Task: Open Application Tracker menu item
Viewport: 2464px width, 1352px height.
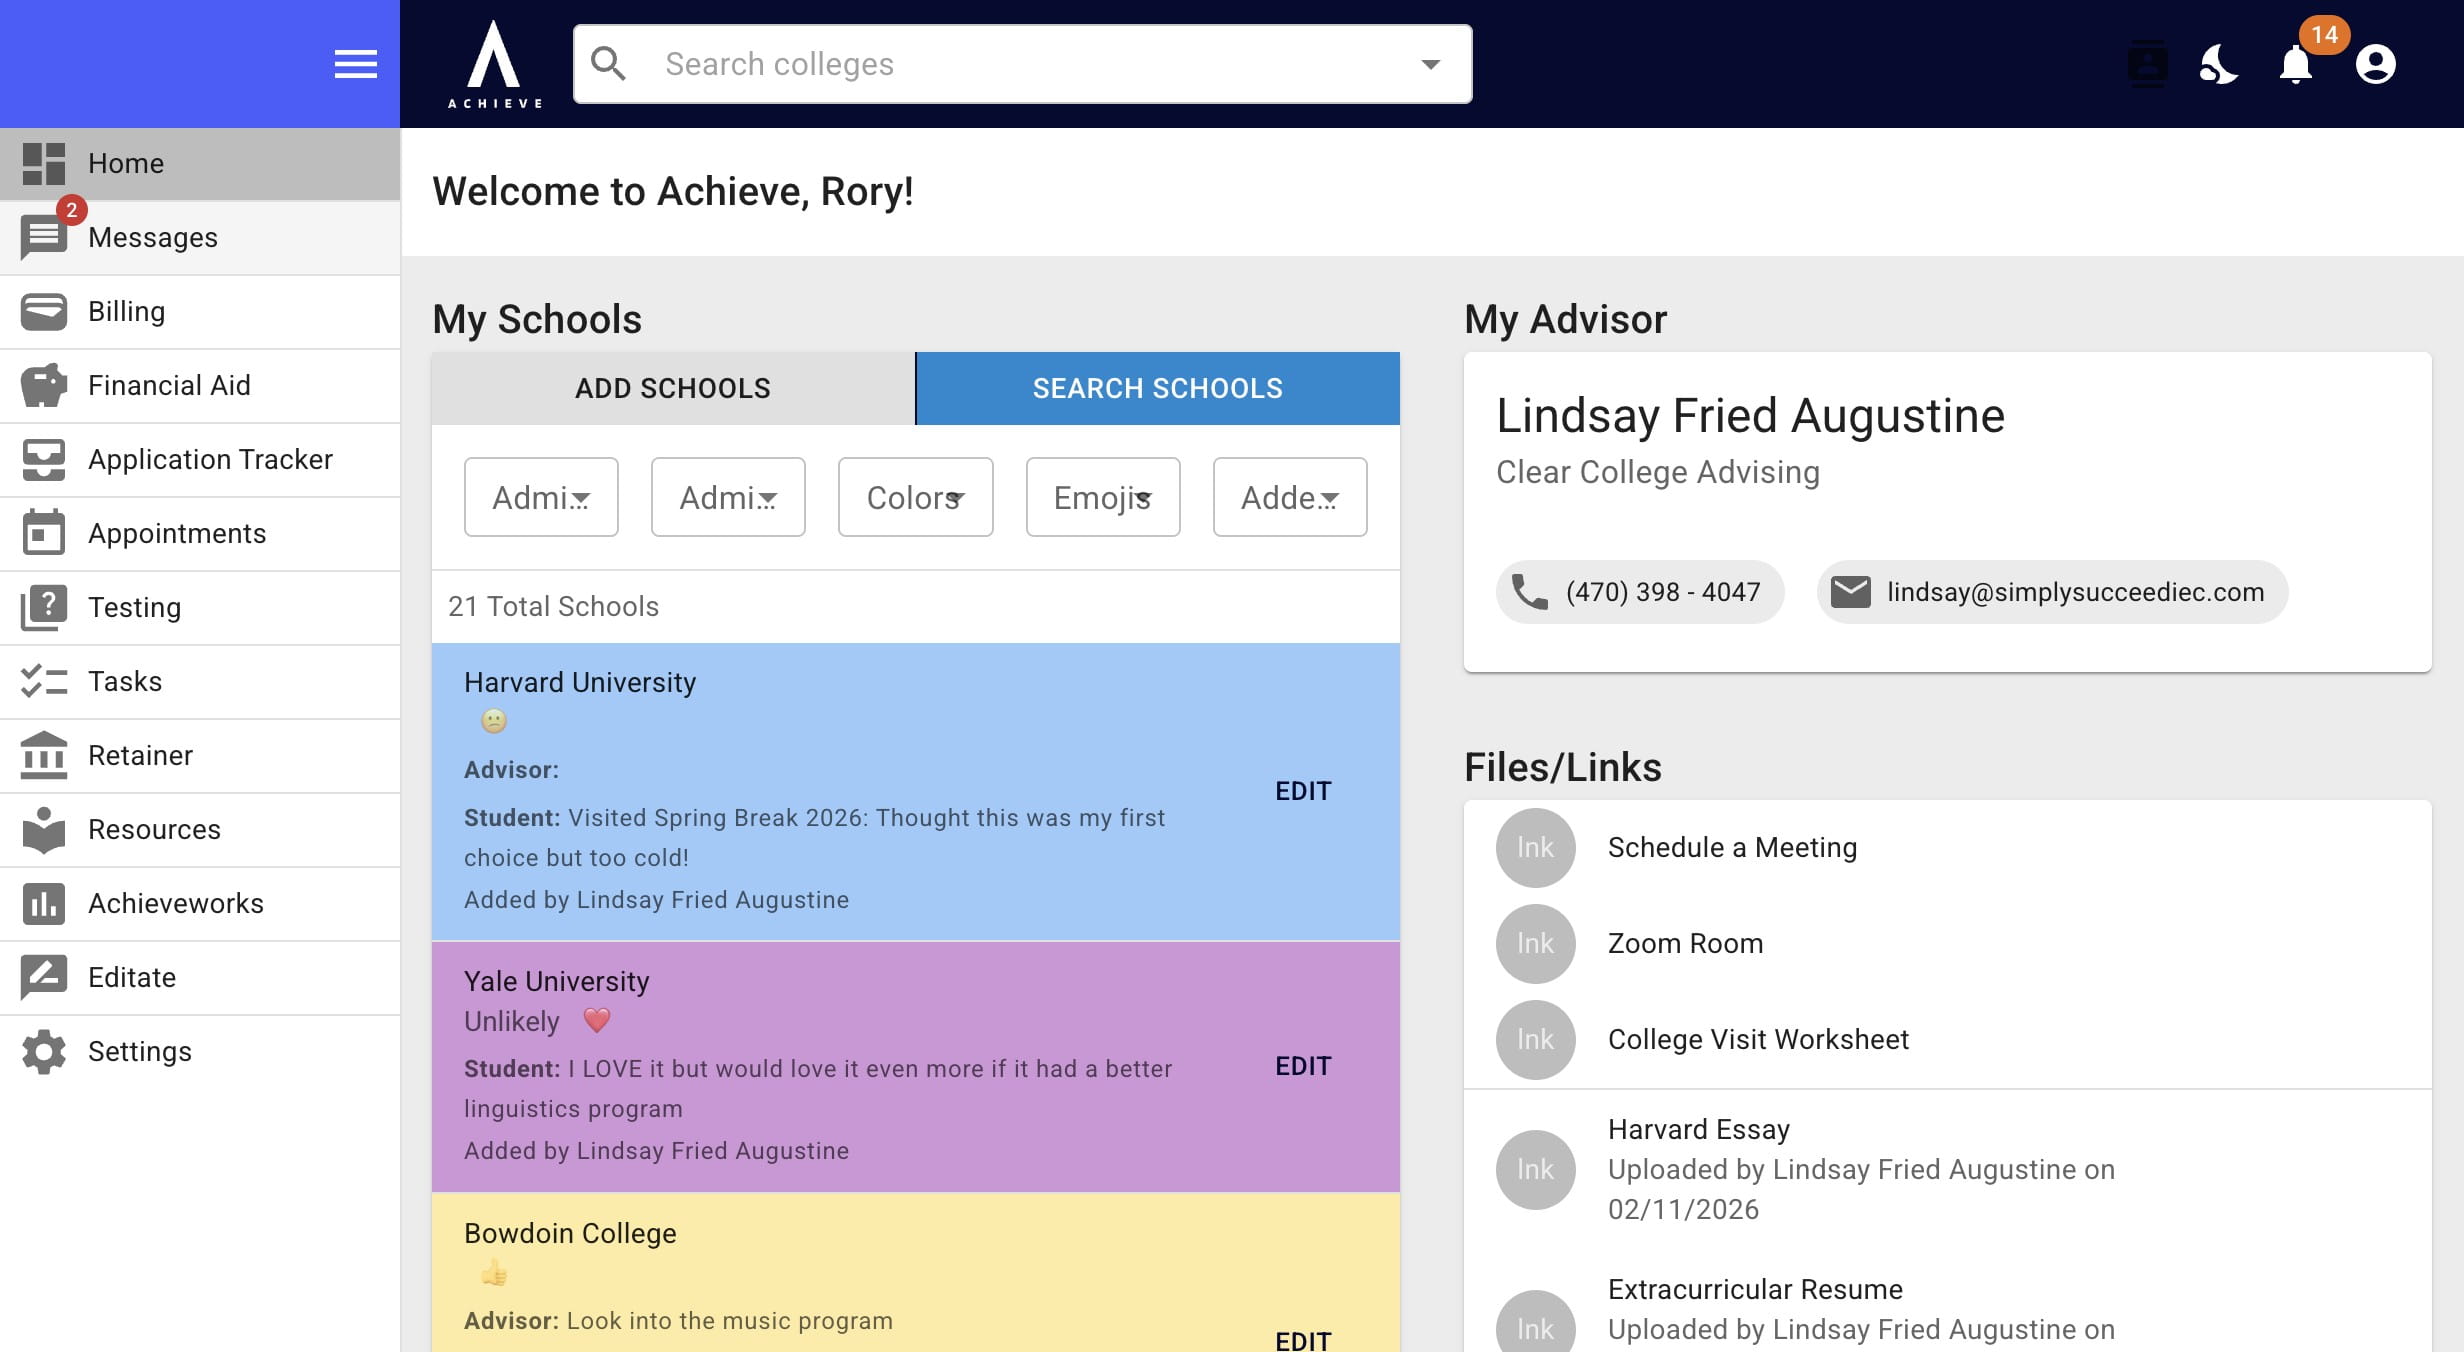Action: (x=200, y=459)
